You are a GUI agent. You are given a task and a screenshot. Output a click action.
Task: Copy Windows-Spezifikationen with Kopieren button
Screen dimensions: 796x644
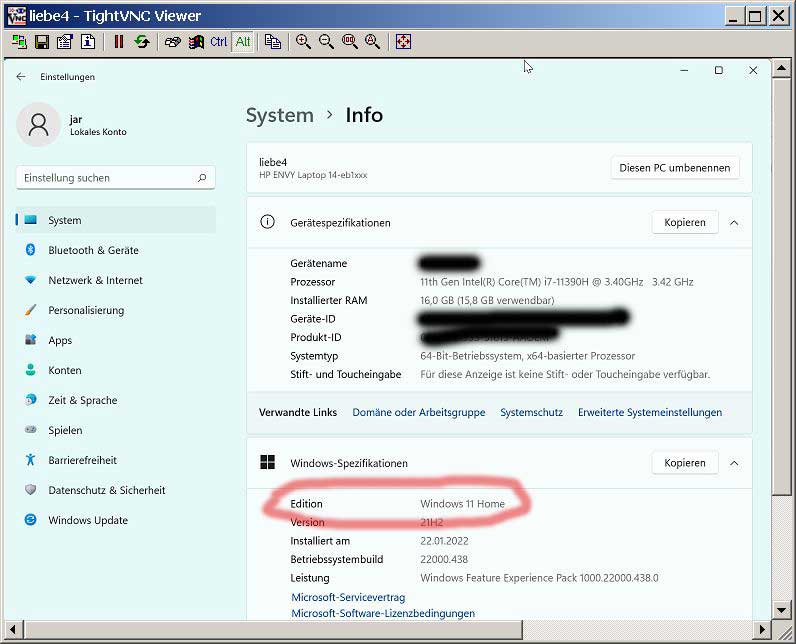(x=685, y=463)
